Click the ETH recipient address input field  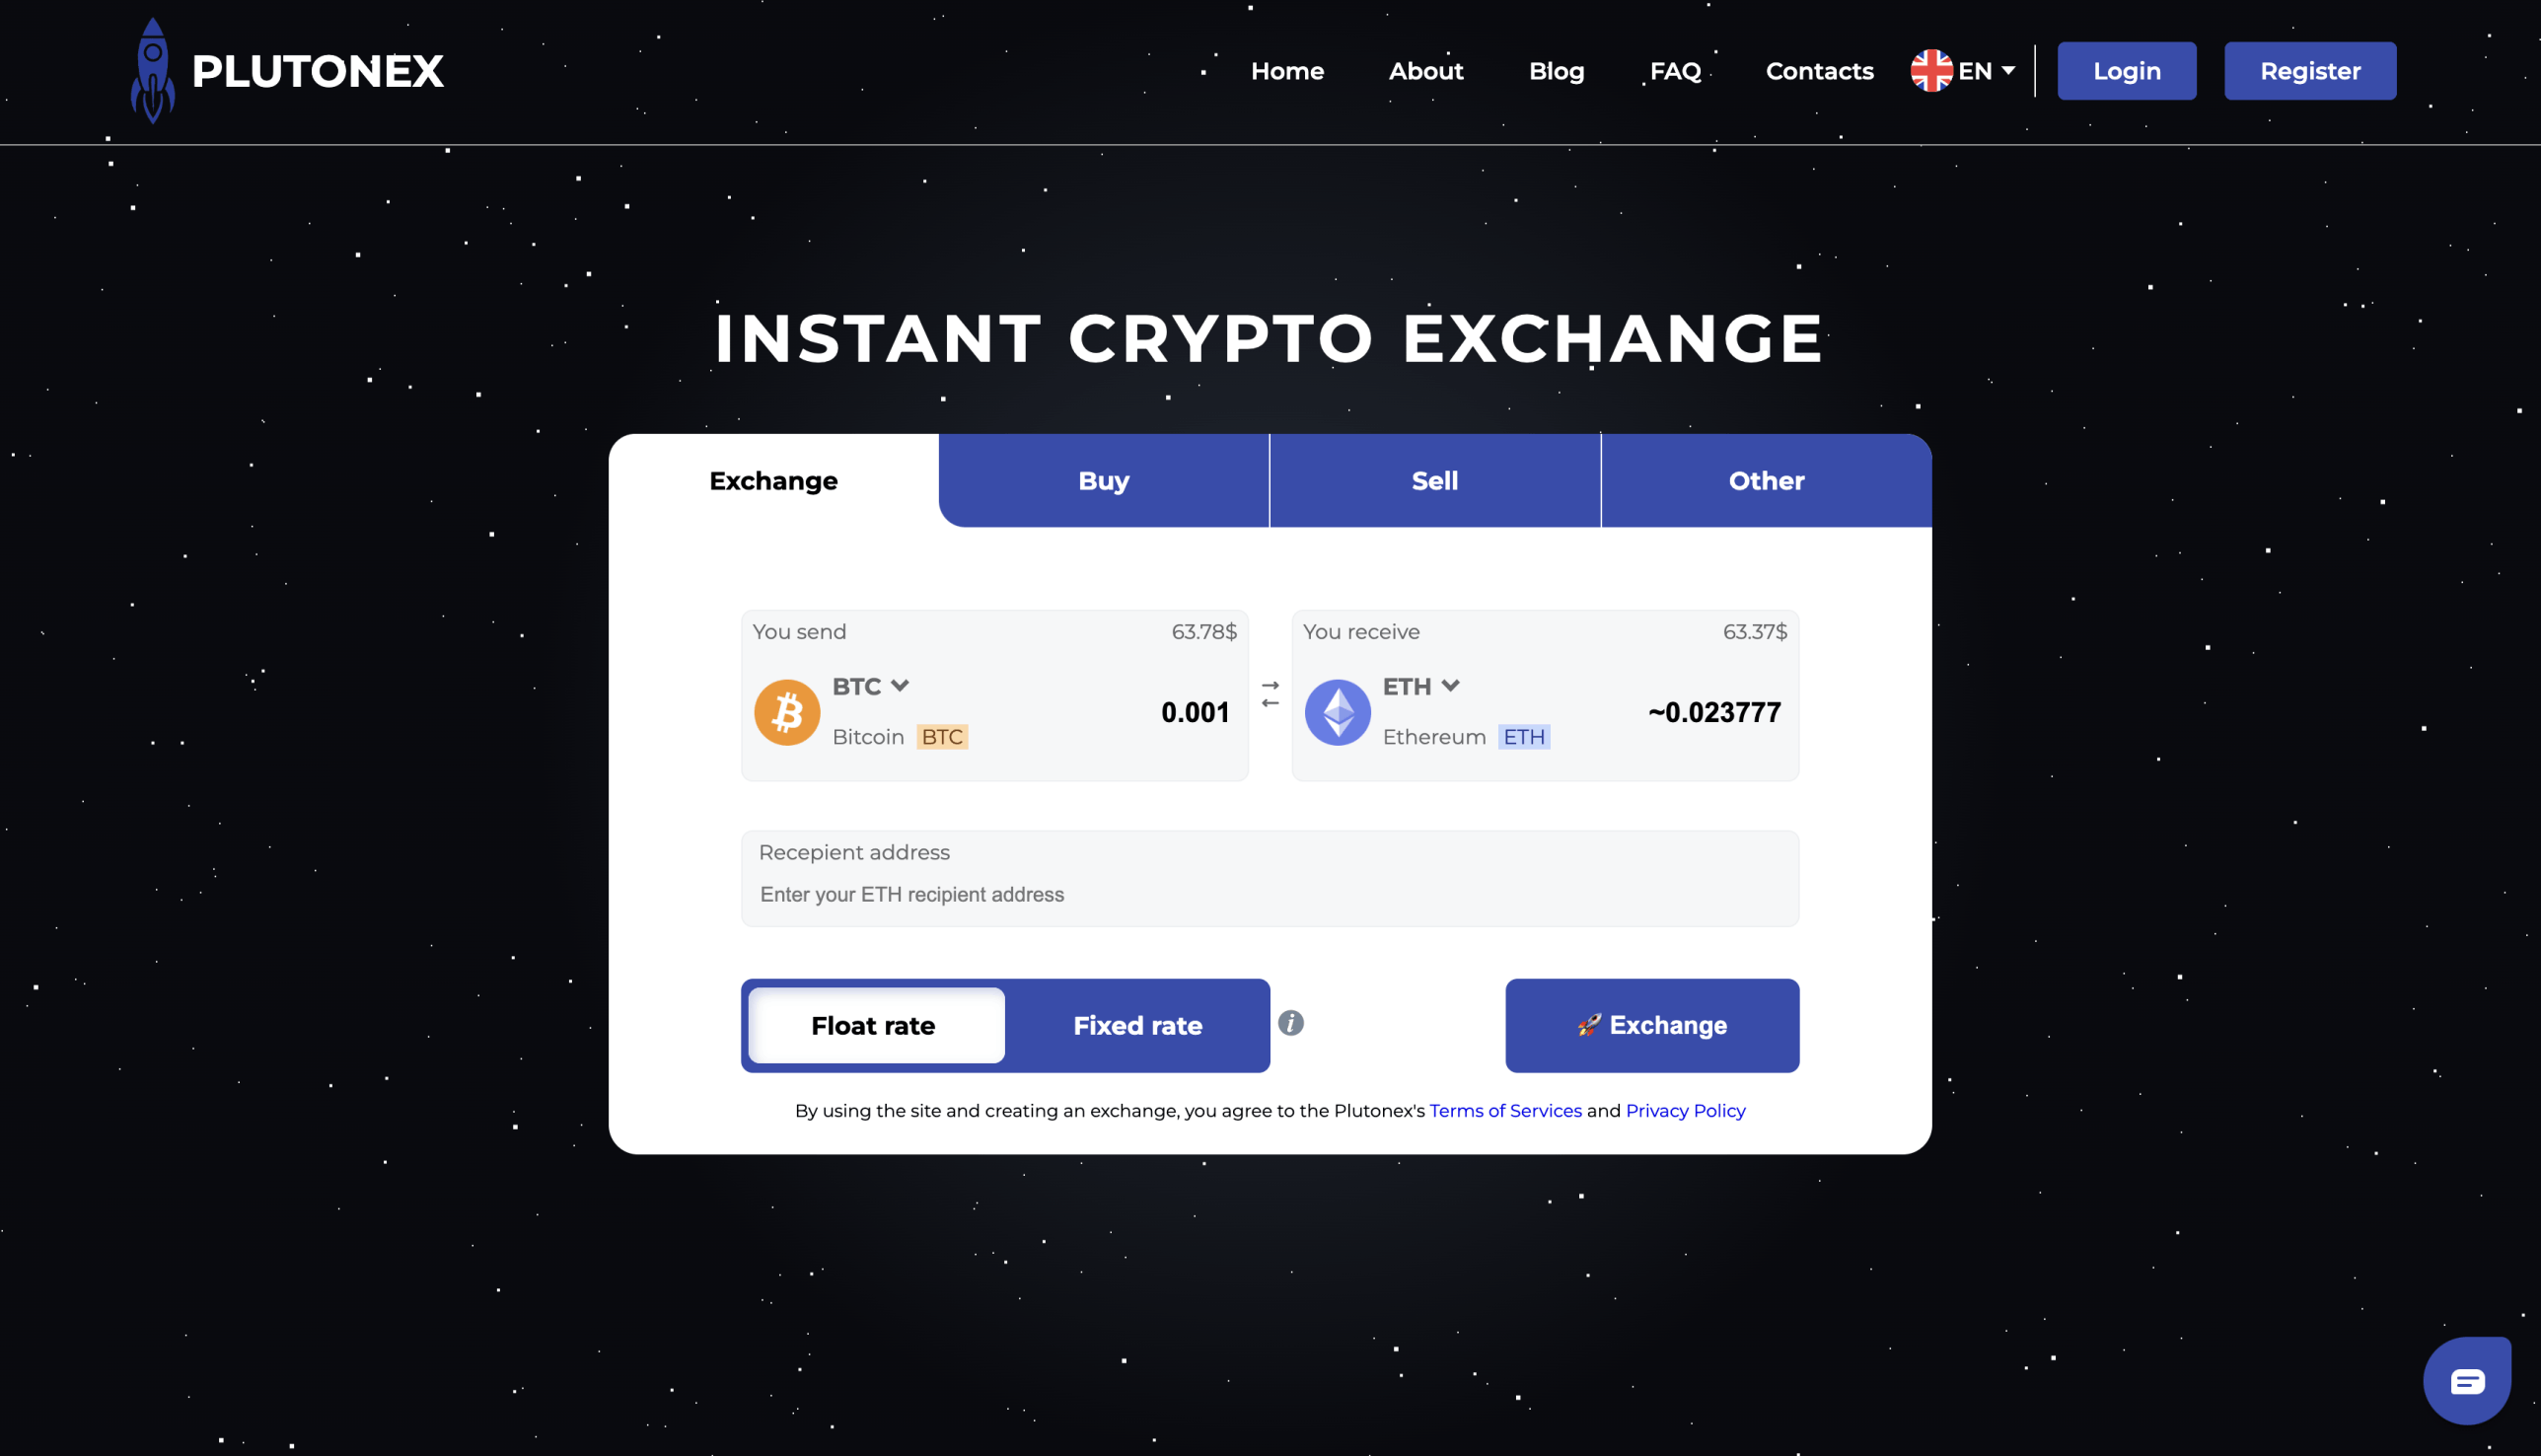click(1270, 894)
